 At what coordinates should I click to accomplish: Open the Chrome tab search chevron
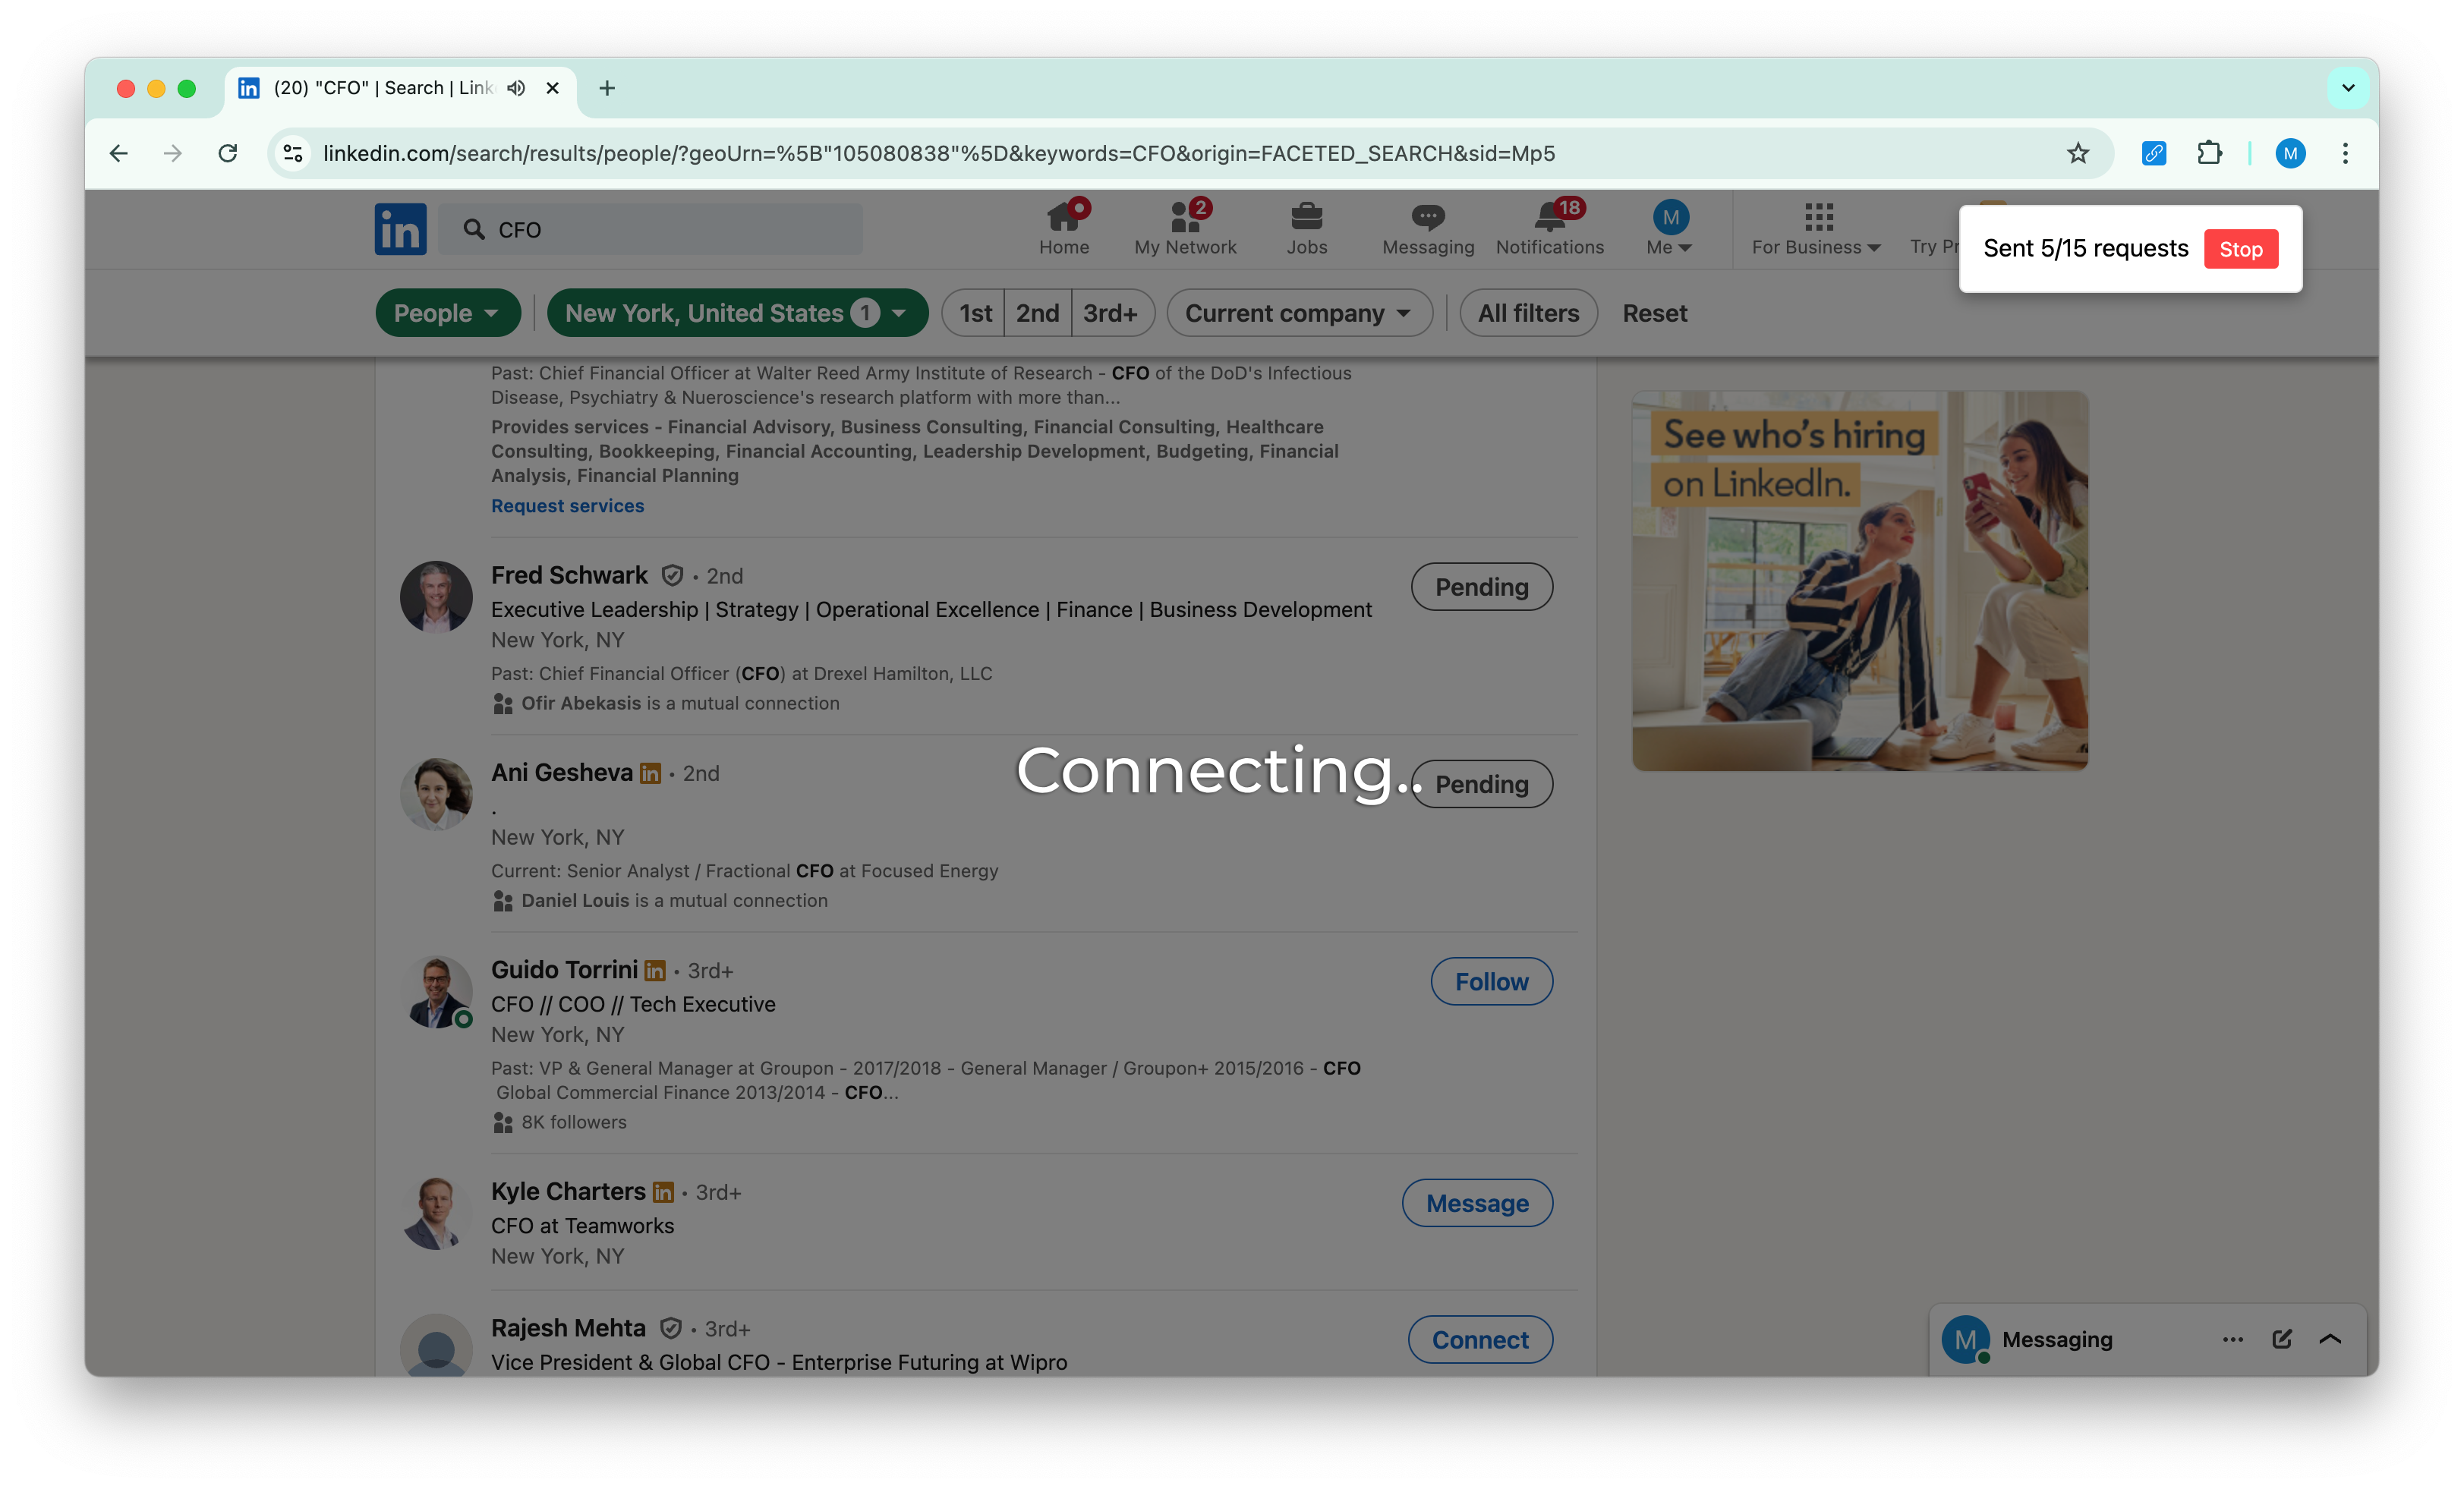coord(2348,88)
